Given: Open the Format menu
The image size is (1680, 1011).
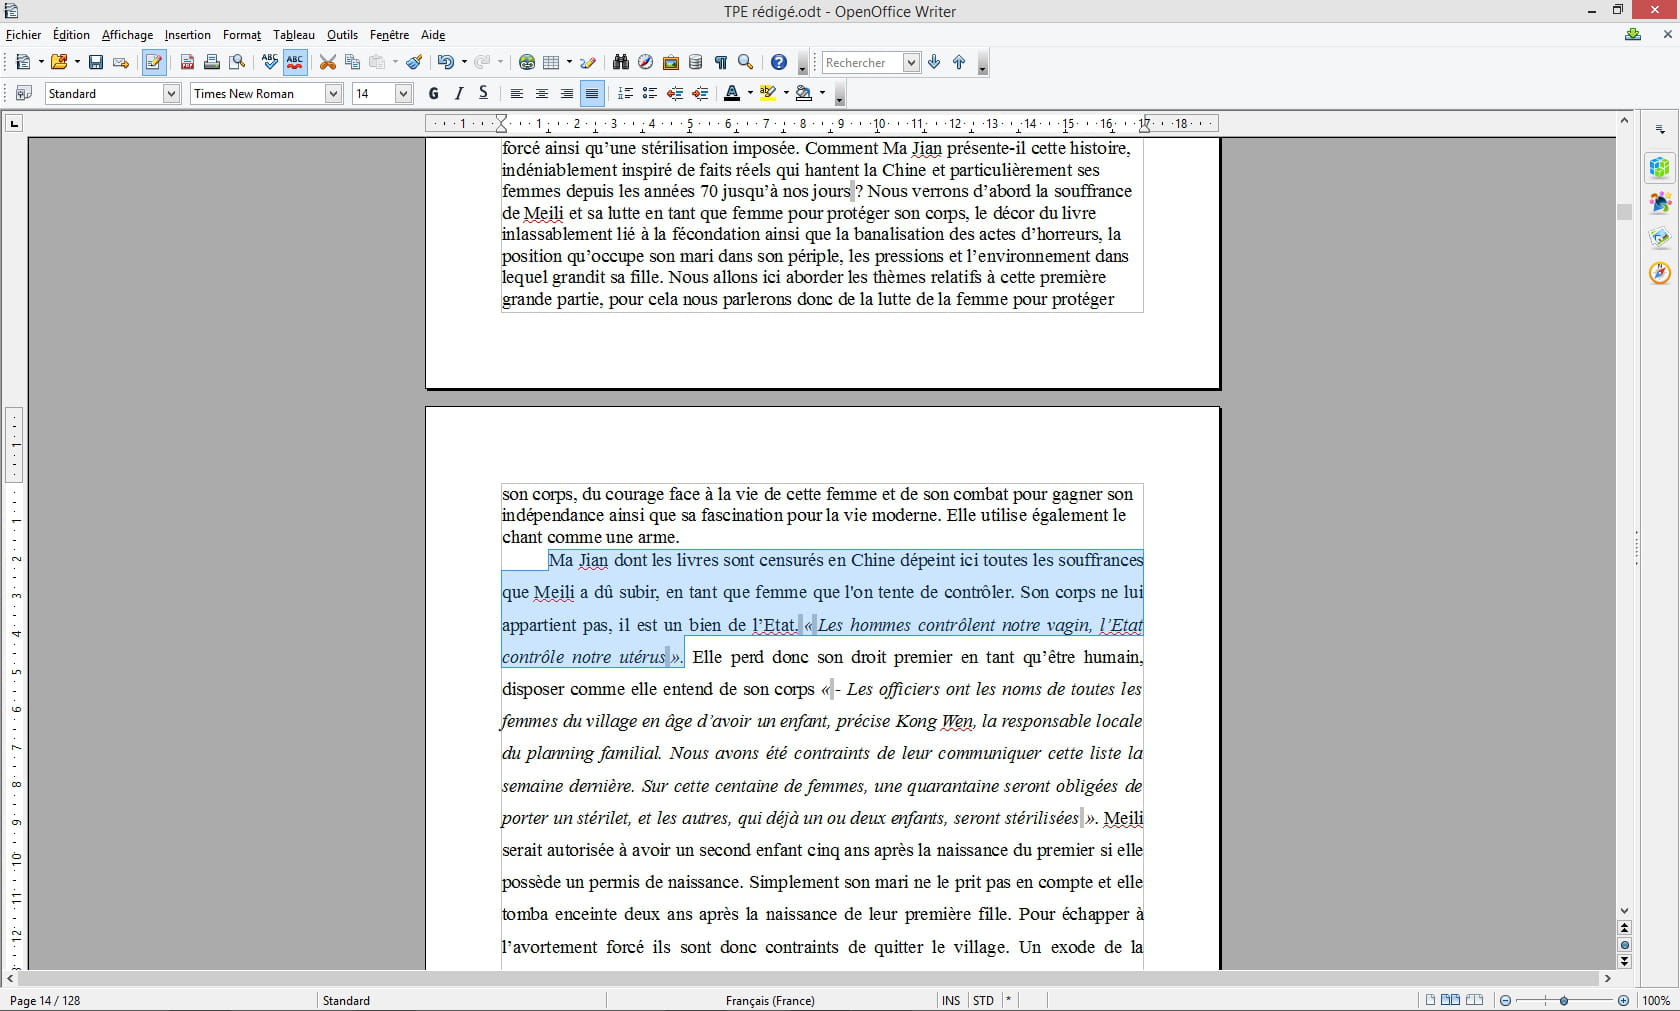Looking at the screenshot, I should click(242, 35).
